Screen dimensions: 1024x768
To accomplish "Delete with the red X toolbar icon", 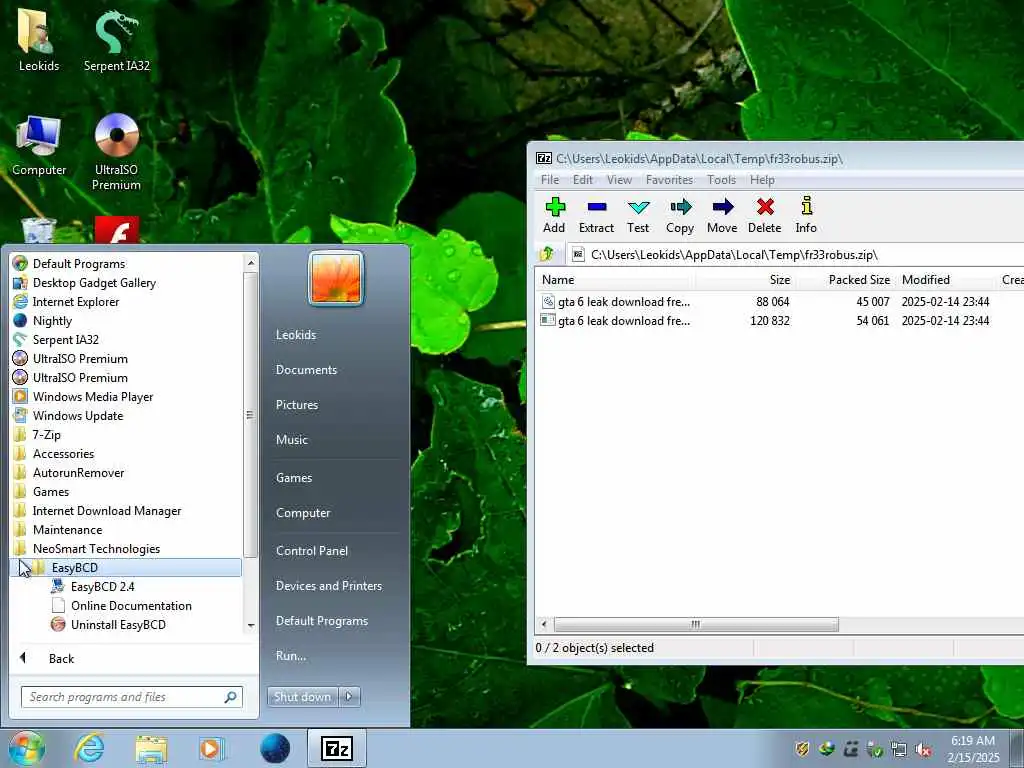I will 765,215.
